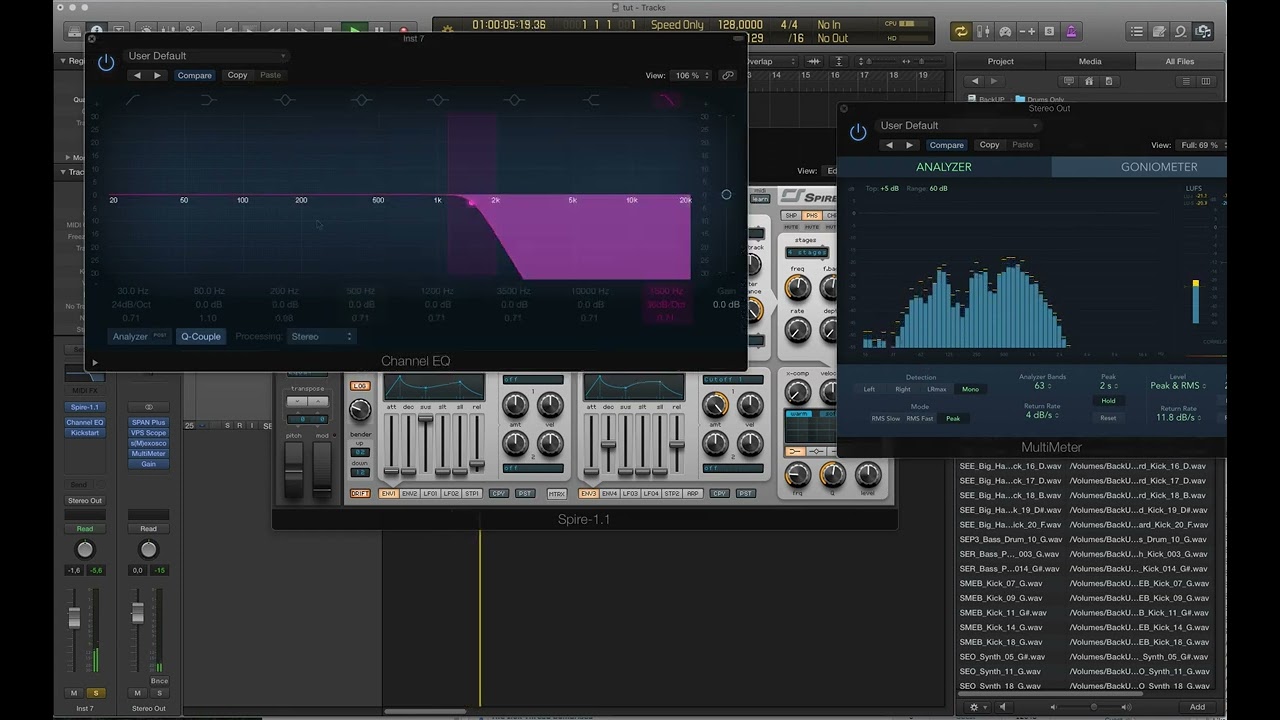Open the Media tab in the browser
The width and height of the screenshot is (1280, 720).
click(x=1090, y=61)
